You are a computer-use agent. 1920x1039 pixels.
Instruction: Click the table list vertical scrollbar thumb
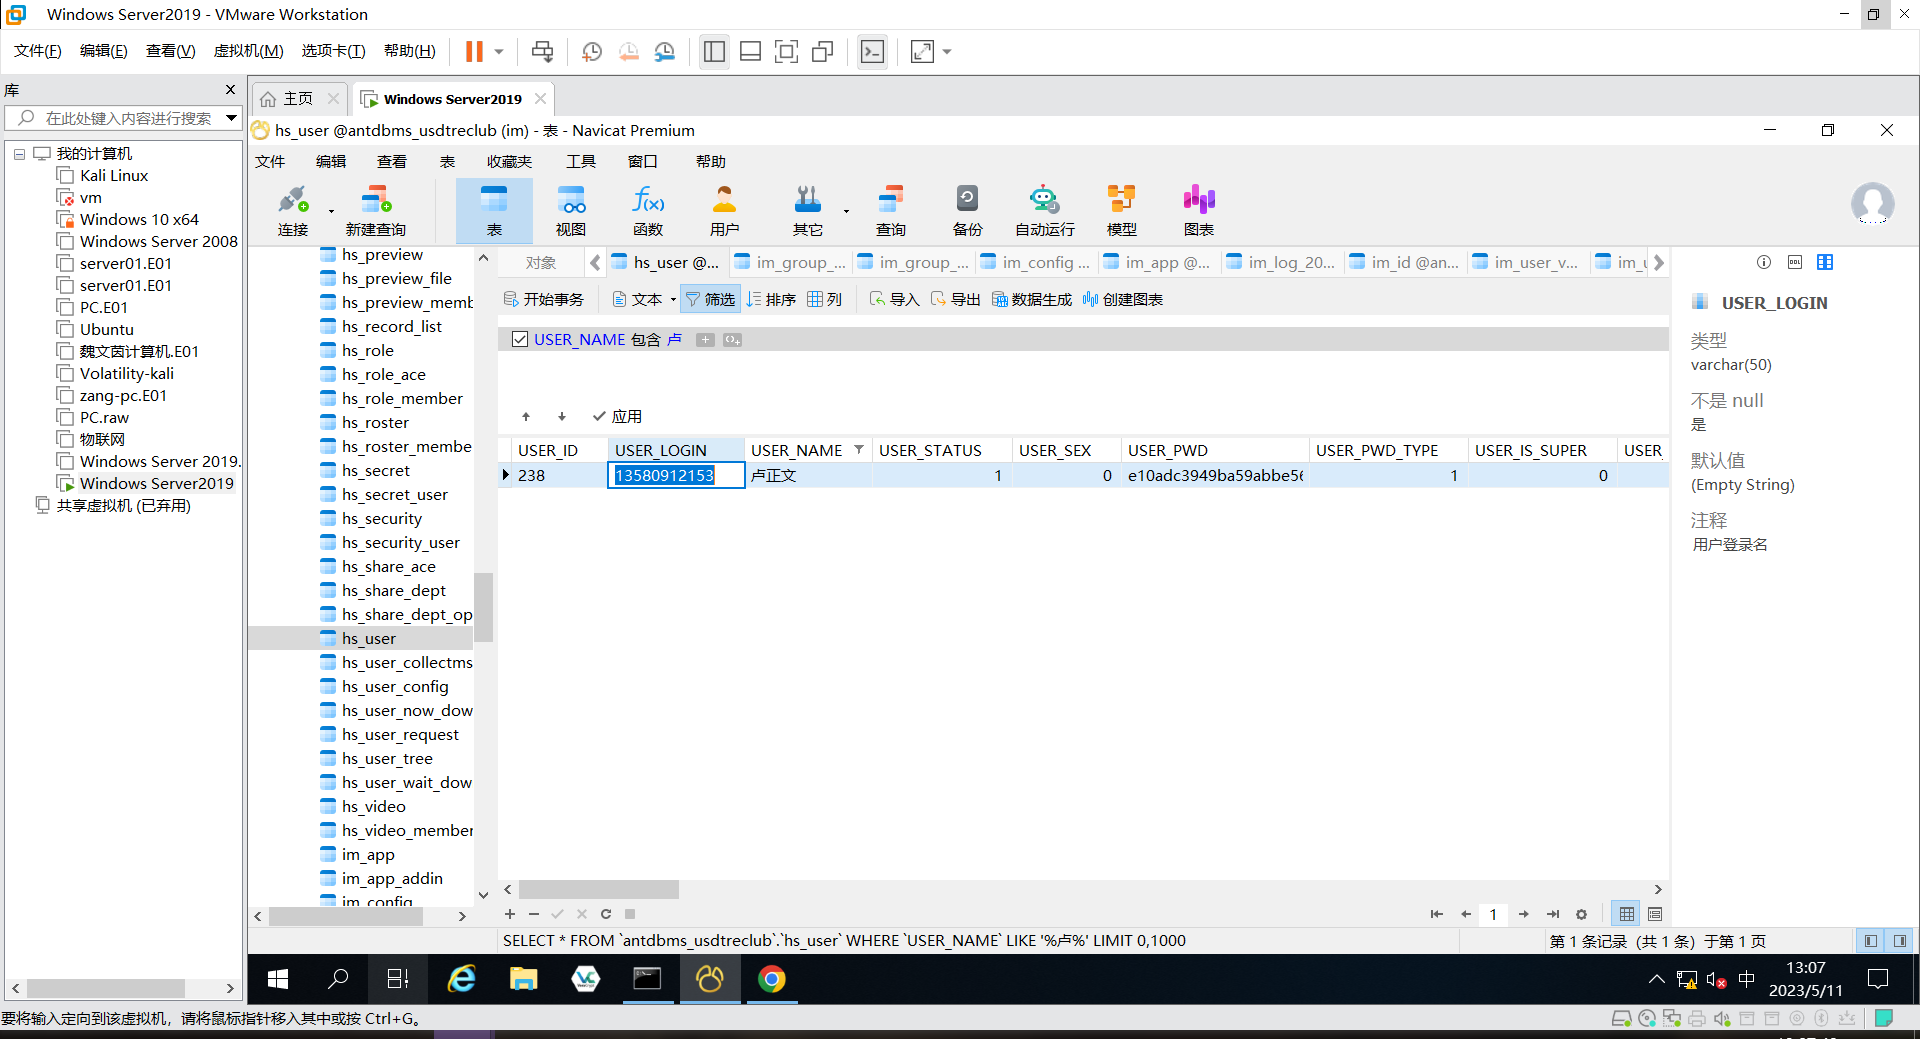click(x=483, y=607)
